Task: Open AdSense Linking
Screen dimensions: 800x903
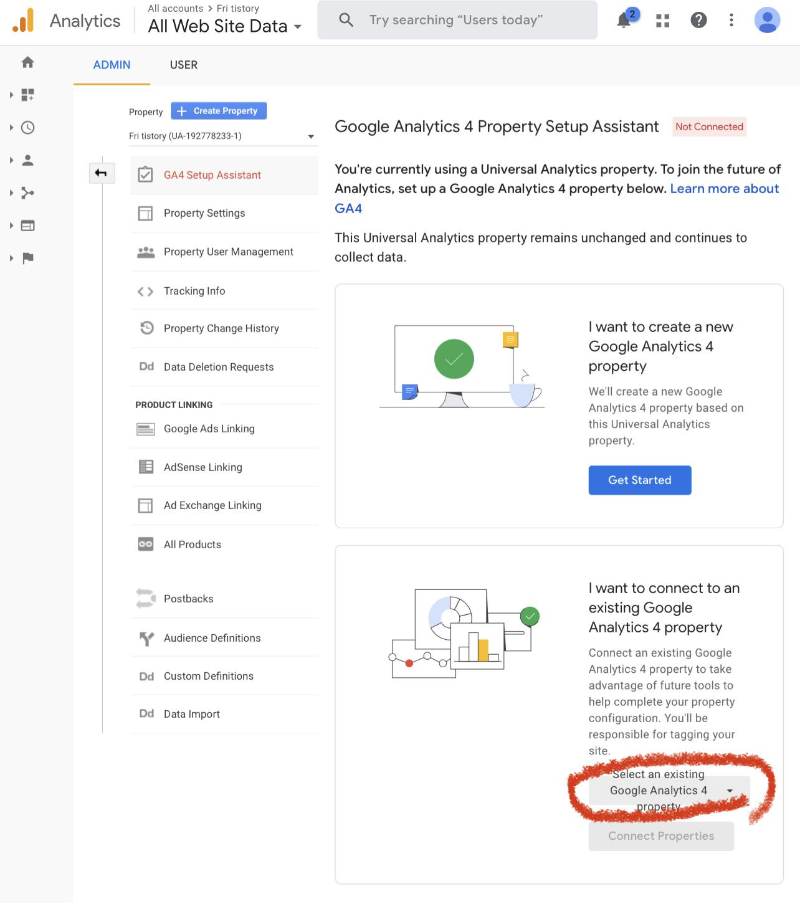Action: [224, 467]
